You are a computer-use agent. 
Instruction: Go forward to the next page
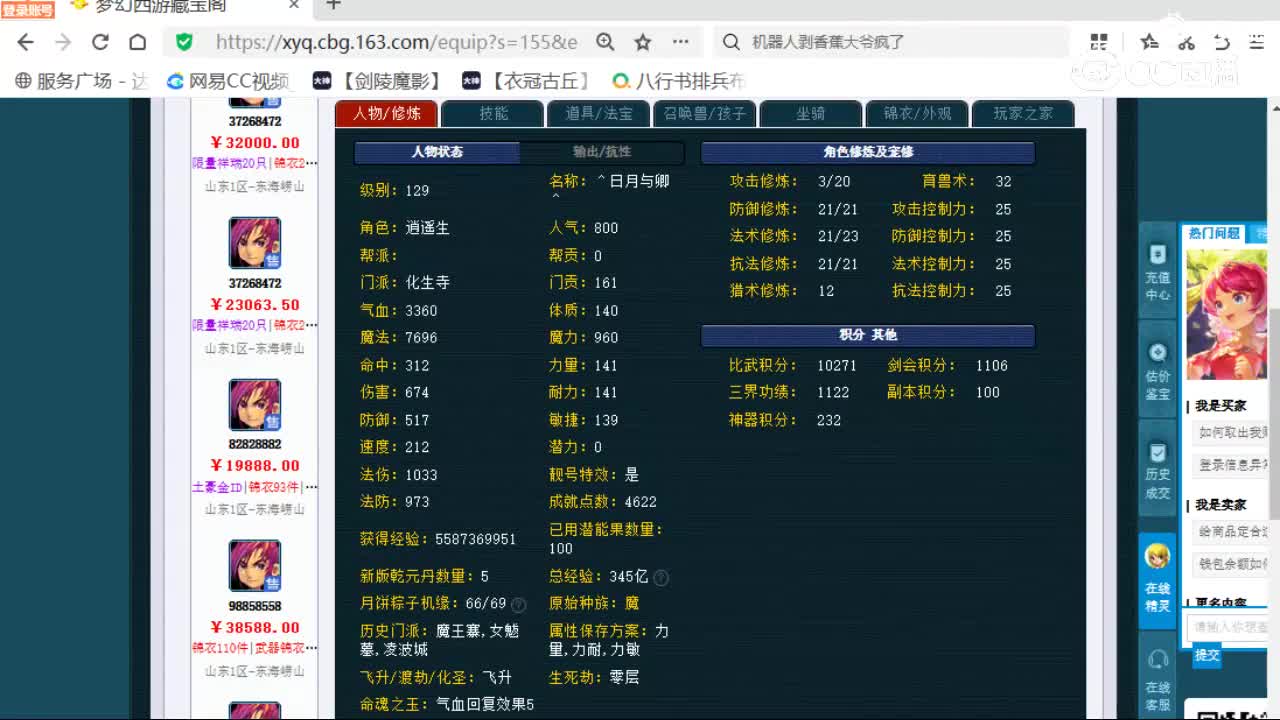(63, 42)
